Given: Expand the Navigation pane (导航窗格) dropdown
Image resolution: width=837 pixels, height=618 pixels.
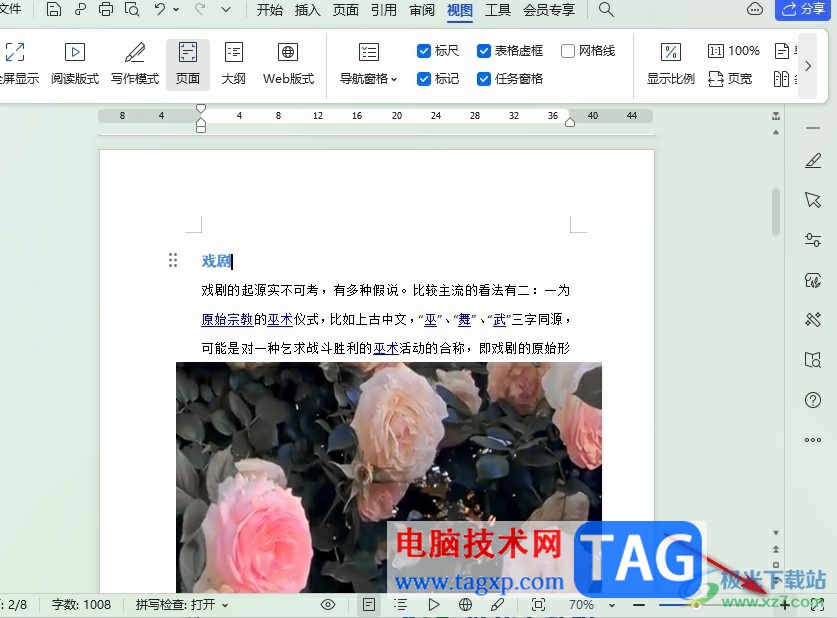Looking at the screenshot, I should 369,65.
